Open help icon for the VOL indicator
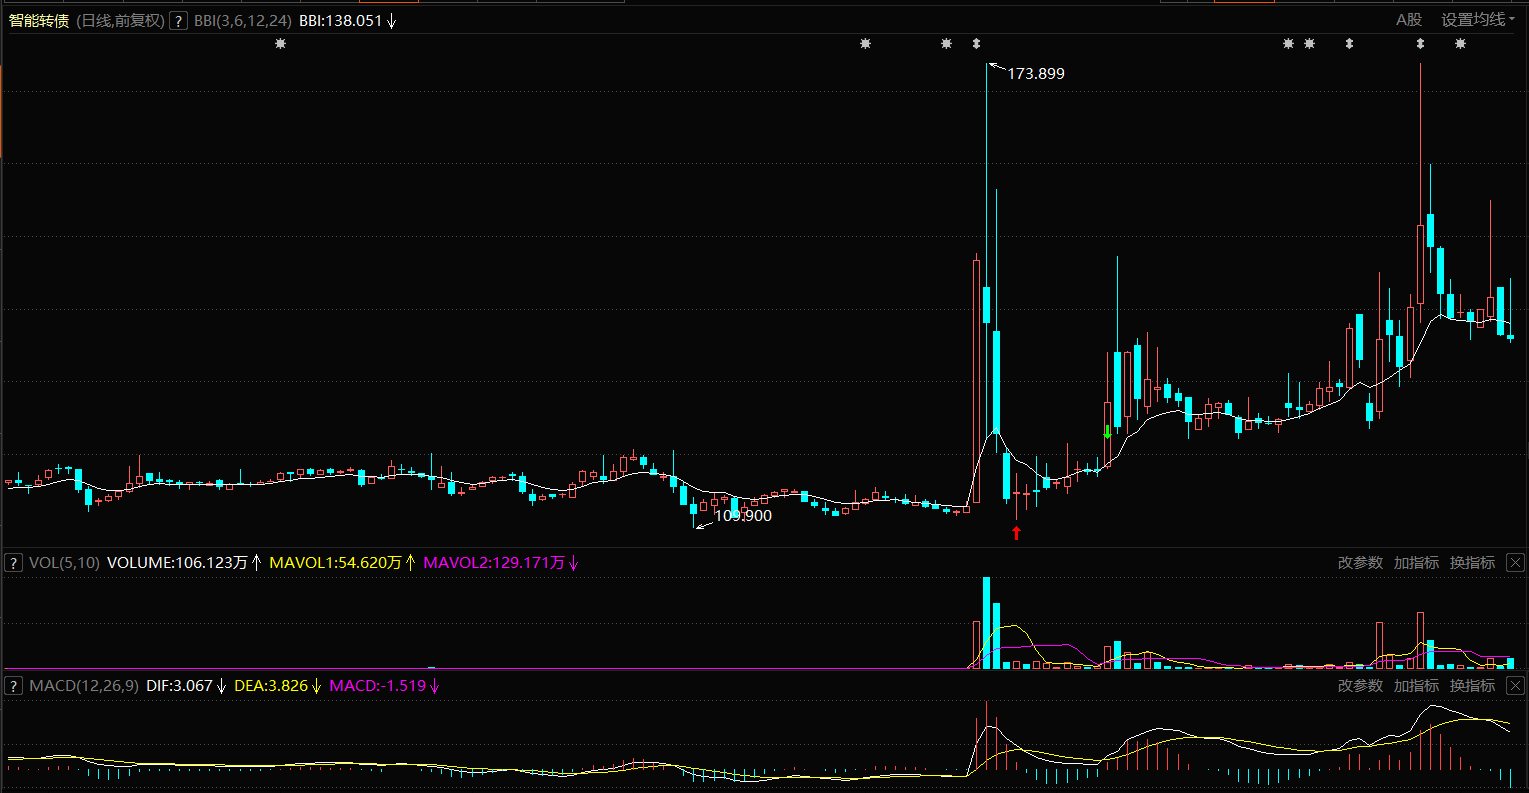 [14, 563]
